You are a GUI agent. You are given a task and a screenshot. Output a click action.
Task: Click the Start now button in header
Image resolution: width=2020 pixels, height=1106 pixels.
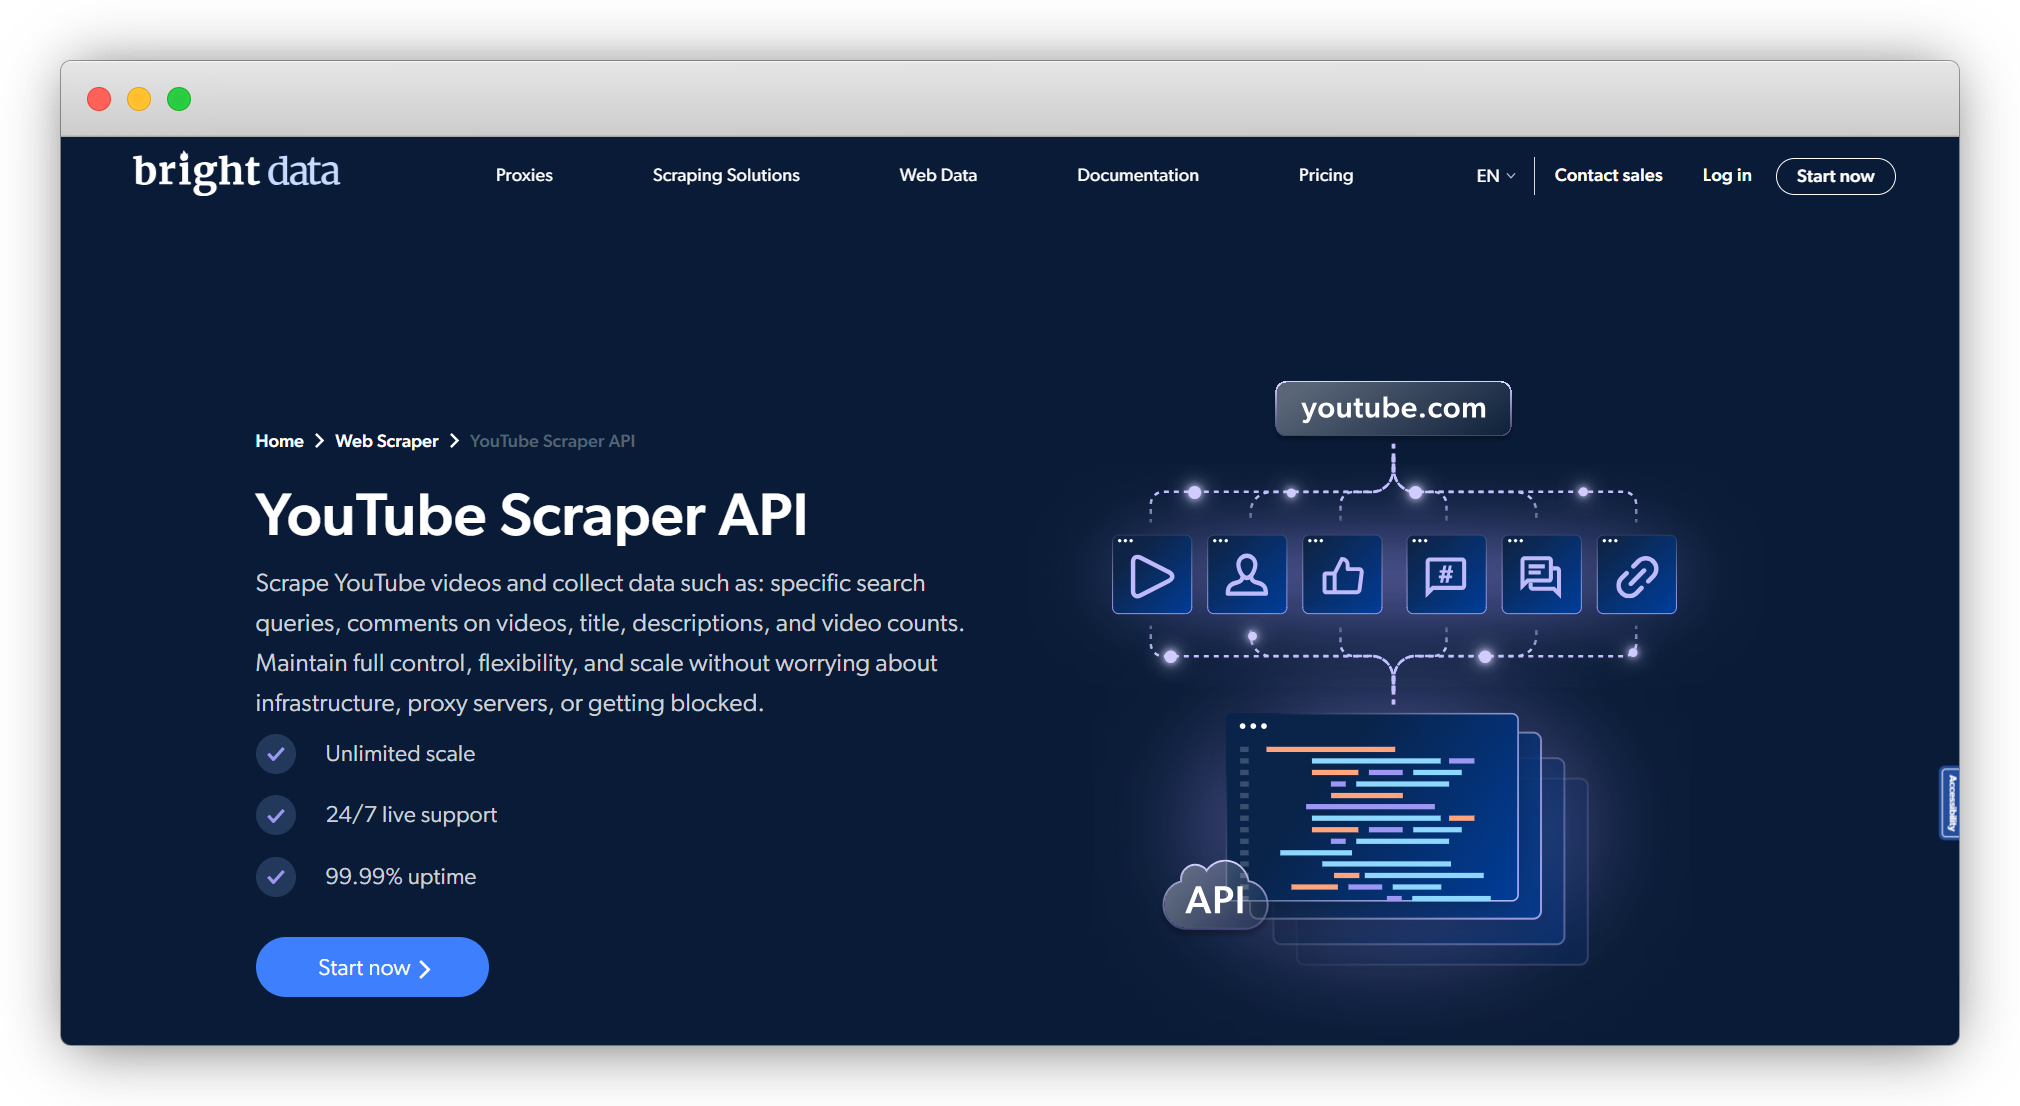(1835, 176)
